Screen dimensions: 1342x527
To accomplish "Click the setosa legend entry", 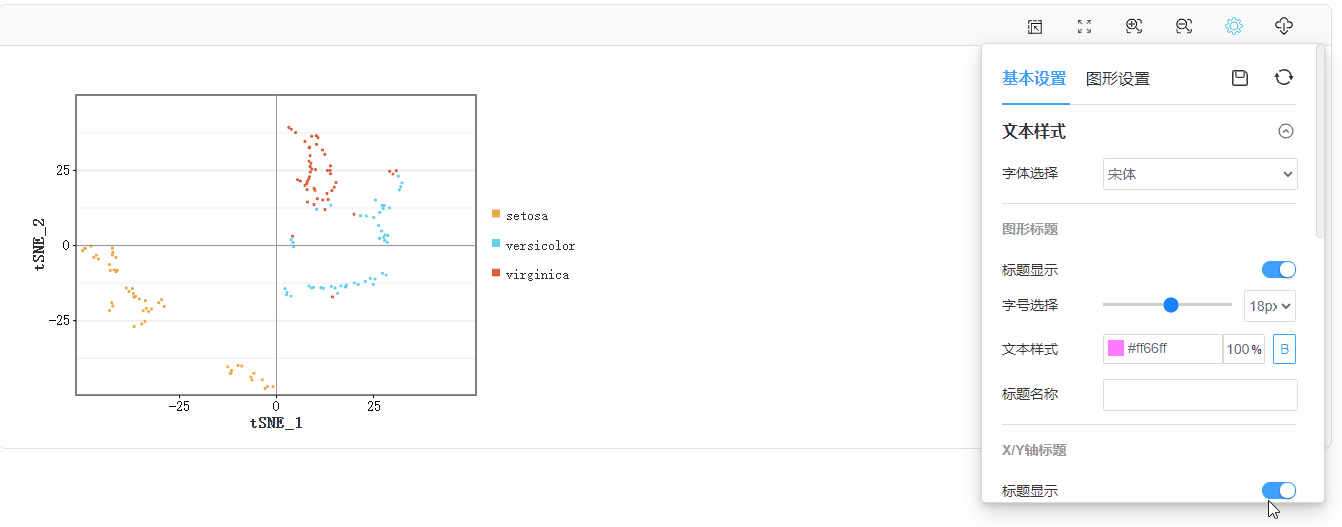I will (520, 215).
